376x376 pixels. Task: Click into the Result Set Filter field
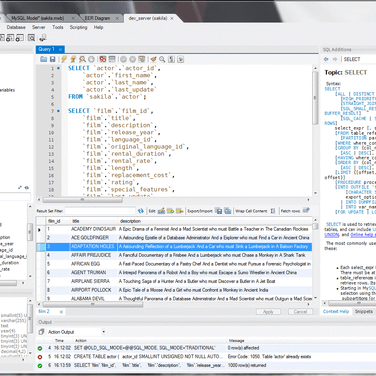(x=100, y=211)
